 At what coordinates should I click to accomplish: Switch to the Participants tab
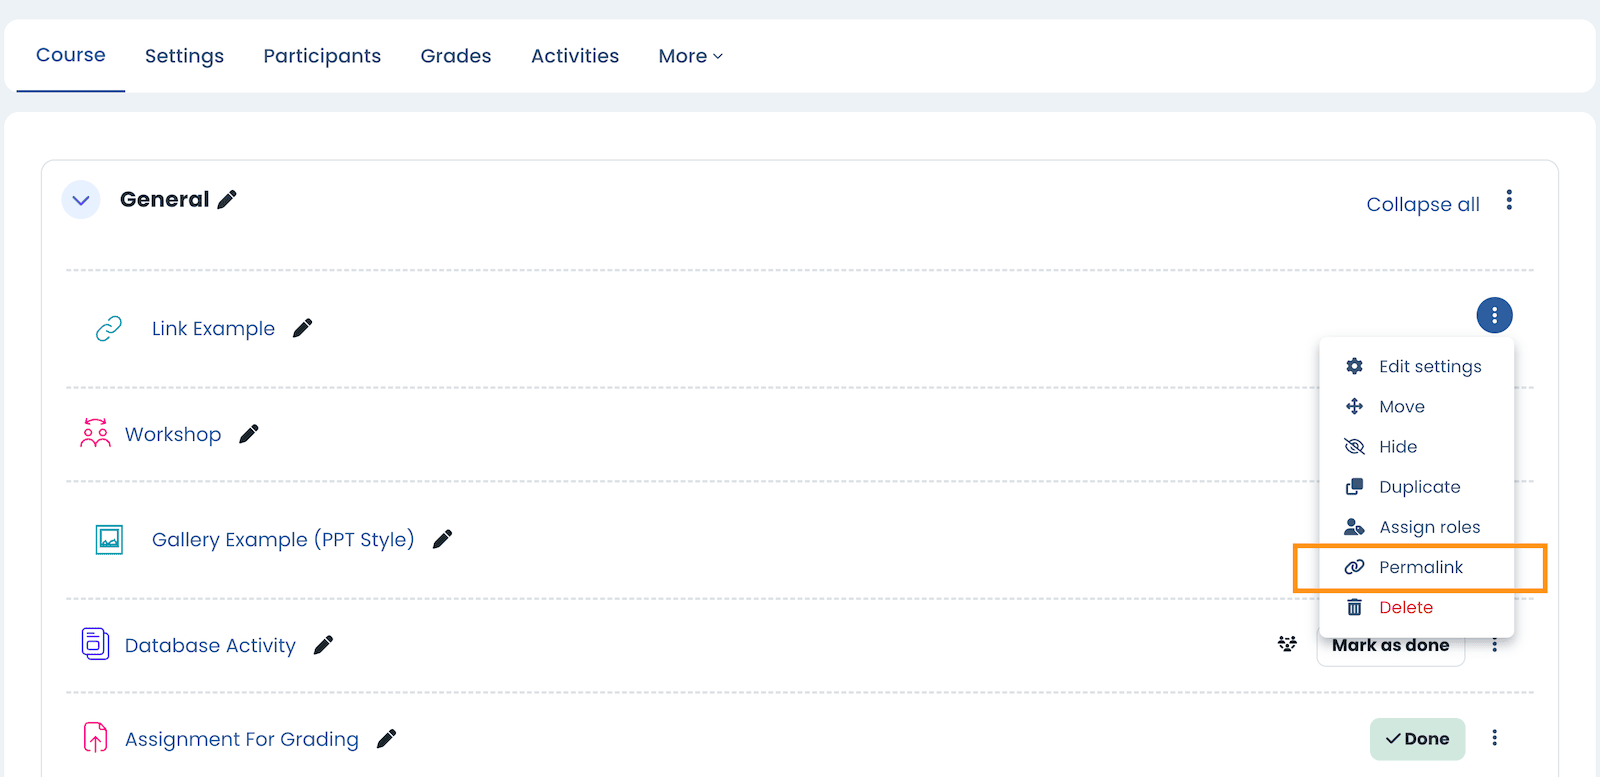coord(322,56)
